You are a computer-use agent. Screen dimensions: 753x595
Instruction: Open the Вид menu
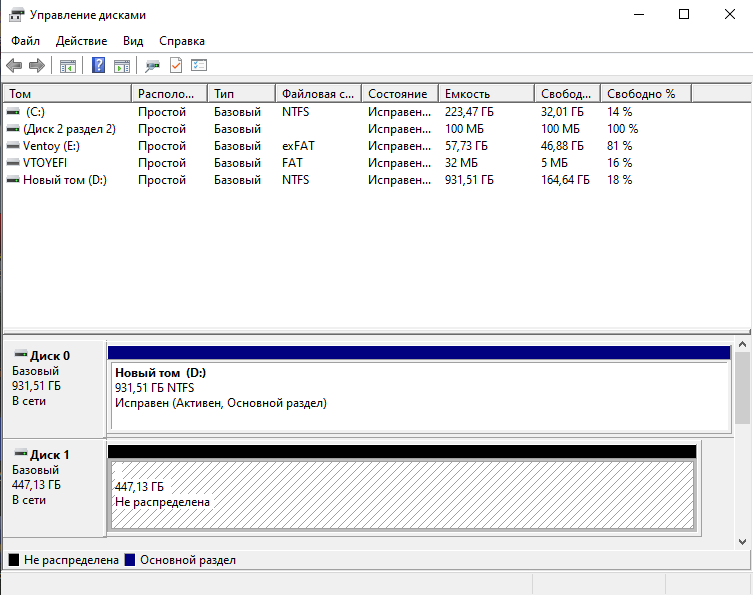(x=133, y=41)
